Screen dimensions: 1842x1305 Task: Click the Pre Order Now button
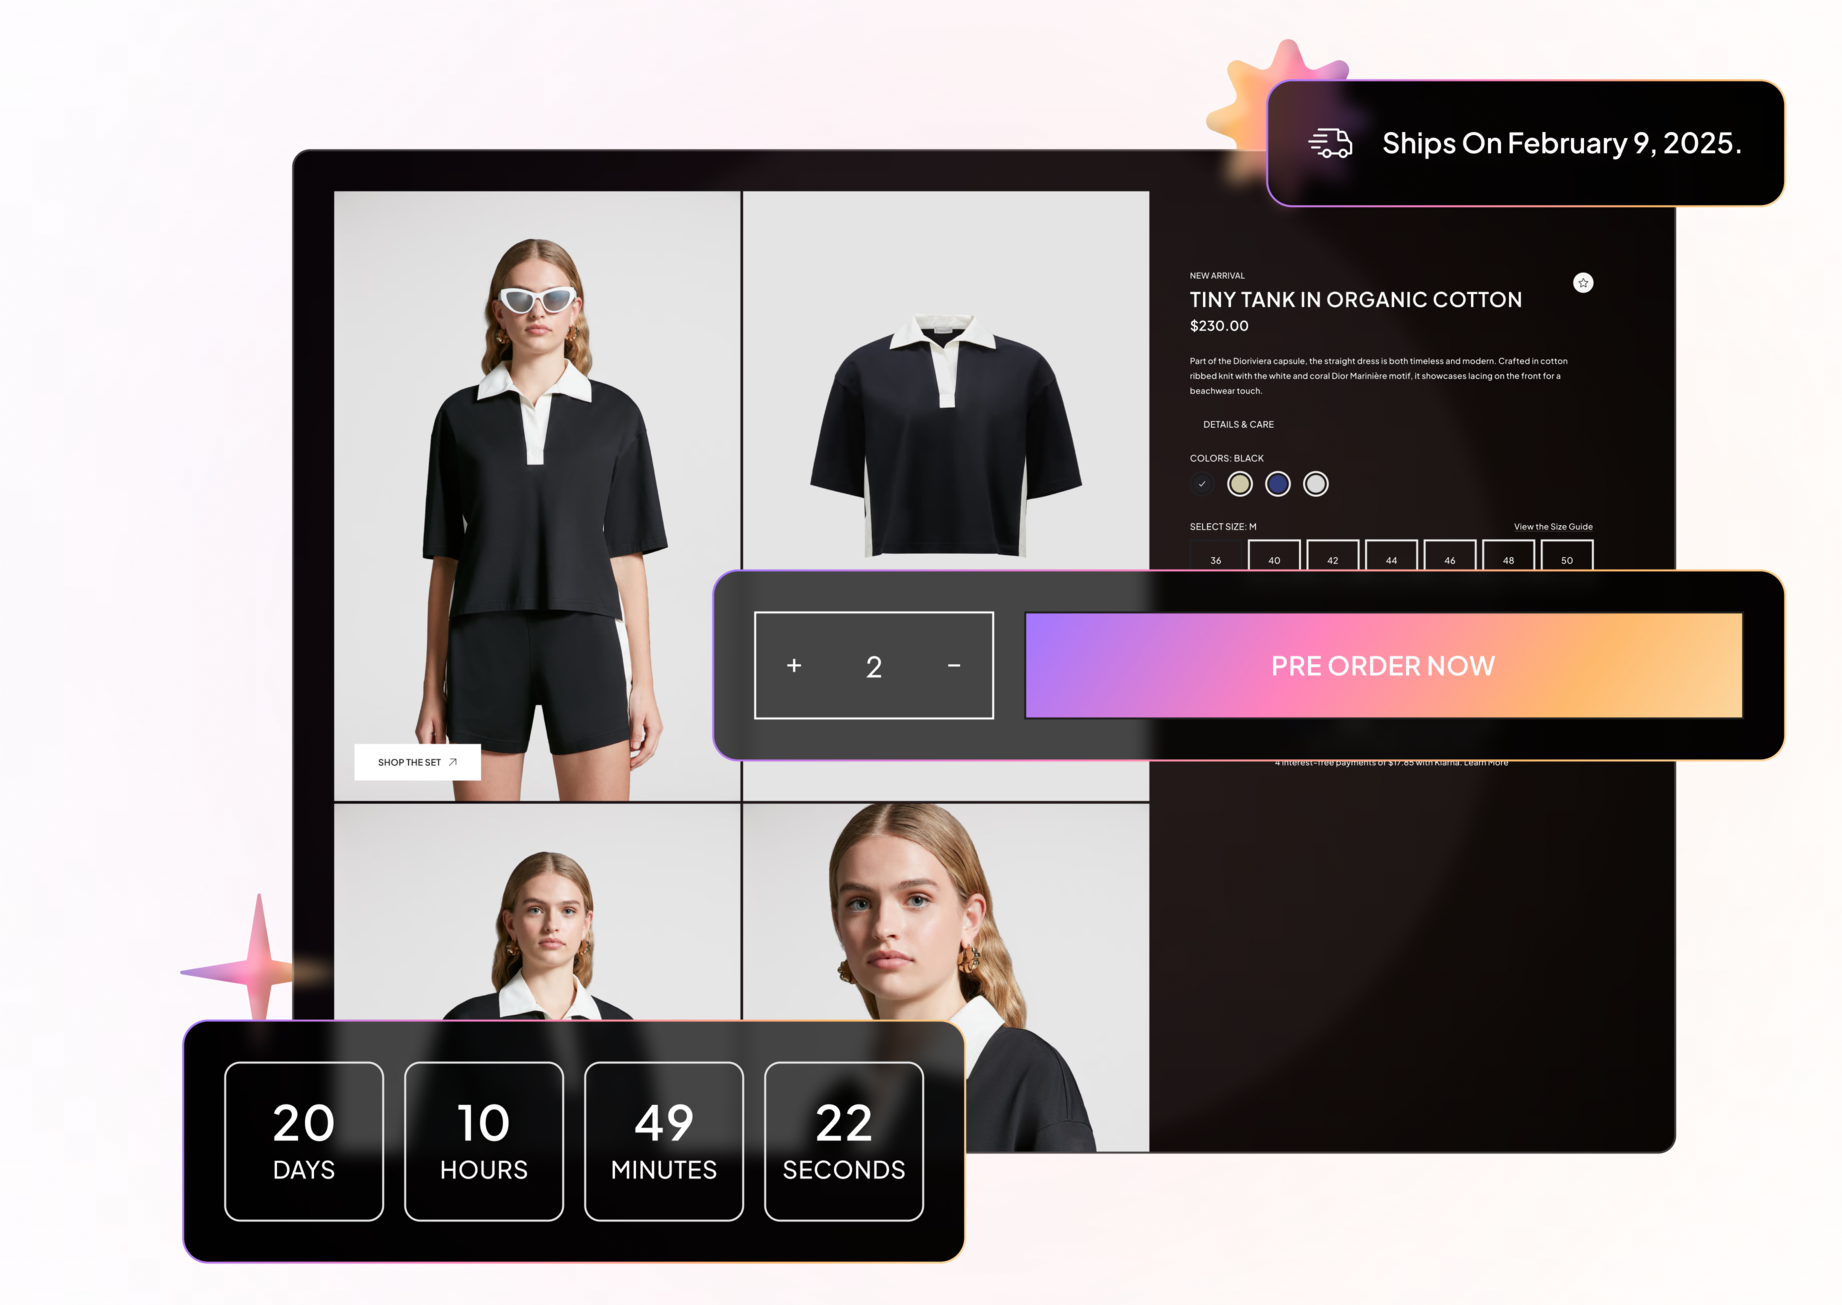point(1383,666)
